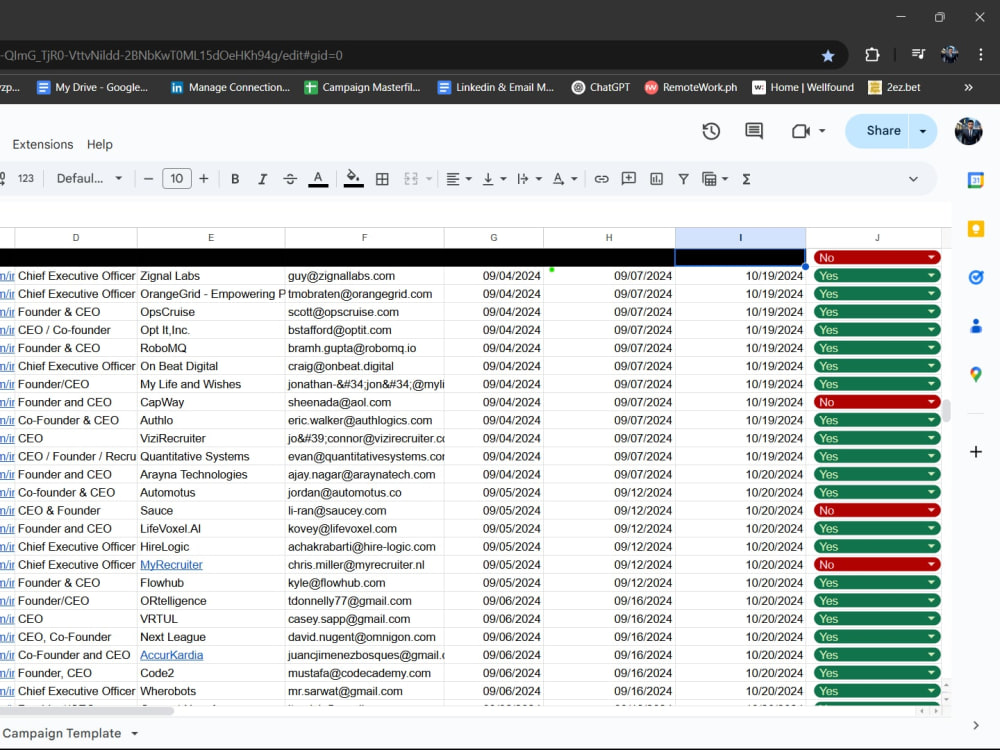Open text rotation options
Viewport: 1000px width, 750px height.
coord(564,179)
